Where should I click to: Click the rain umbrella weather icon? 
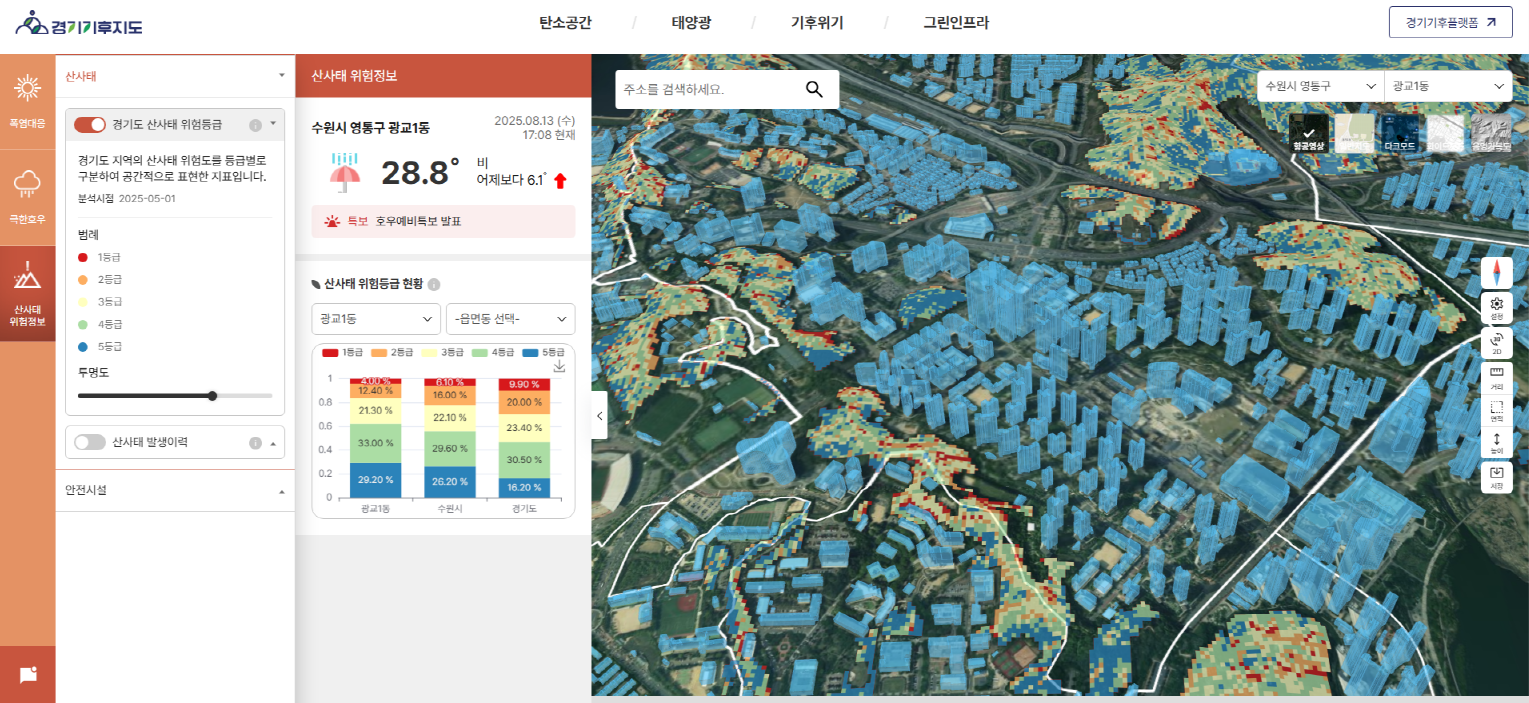[345, 172]
